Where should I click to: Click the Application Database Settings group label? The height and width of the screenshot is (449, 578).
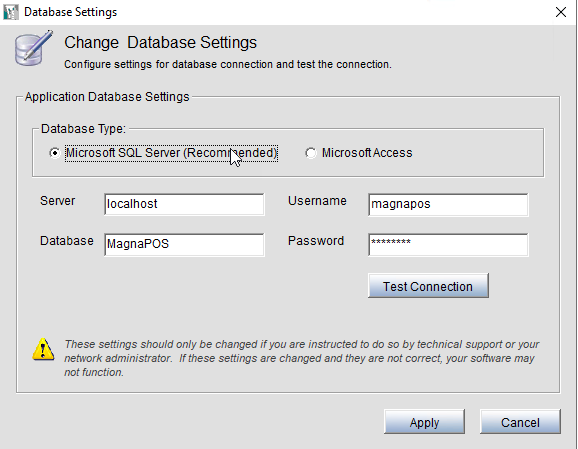107,97
